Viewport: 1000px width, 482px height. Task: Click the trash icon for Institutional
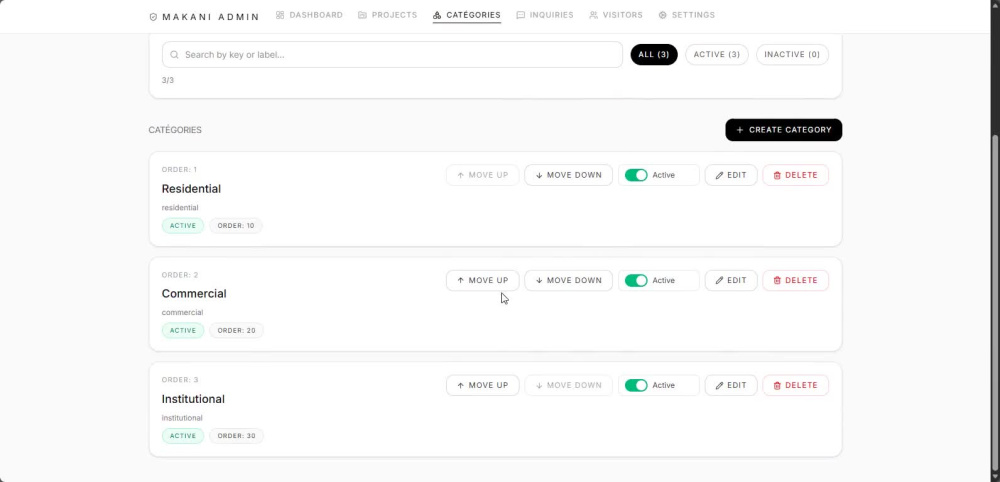[x=777, y=386]
